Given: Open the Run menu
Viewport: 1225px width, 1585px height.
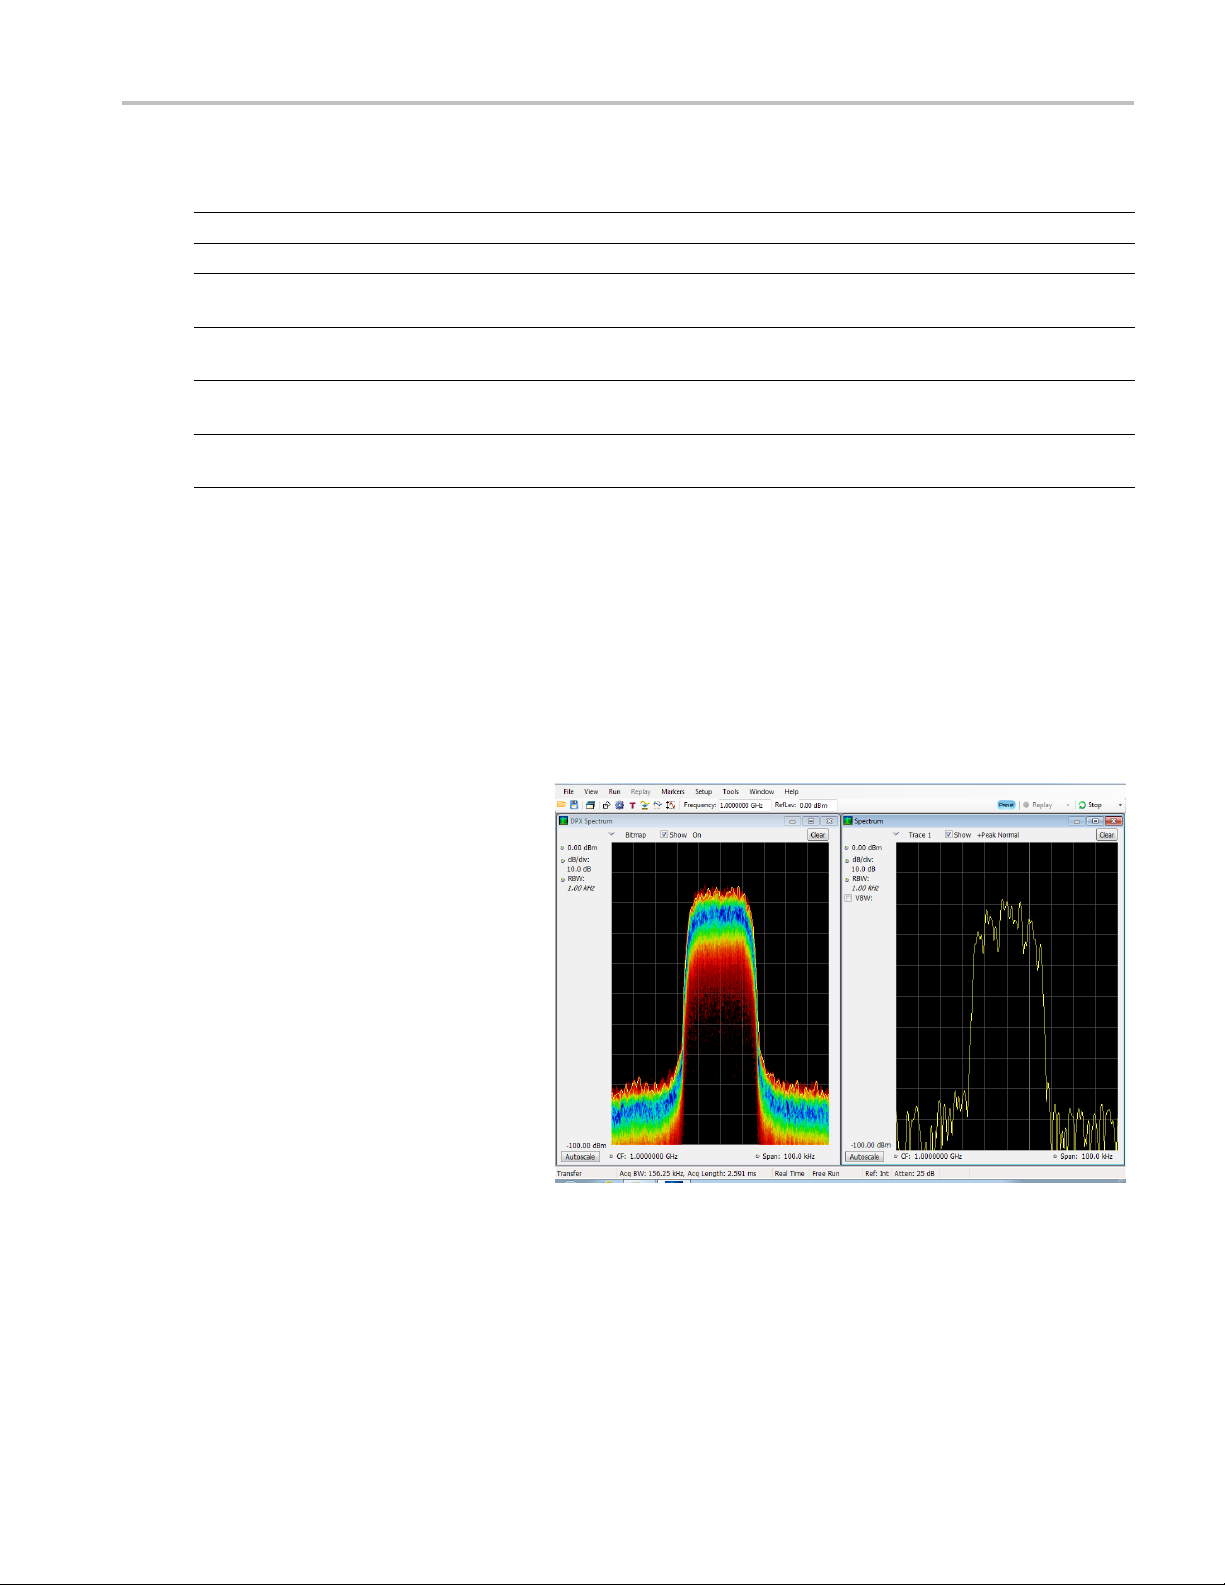Looking at the screenshot, I should (x=614, y=792).
